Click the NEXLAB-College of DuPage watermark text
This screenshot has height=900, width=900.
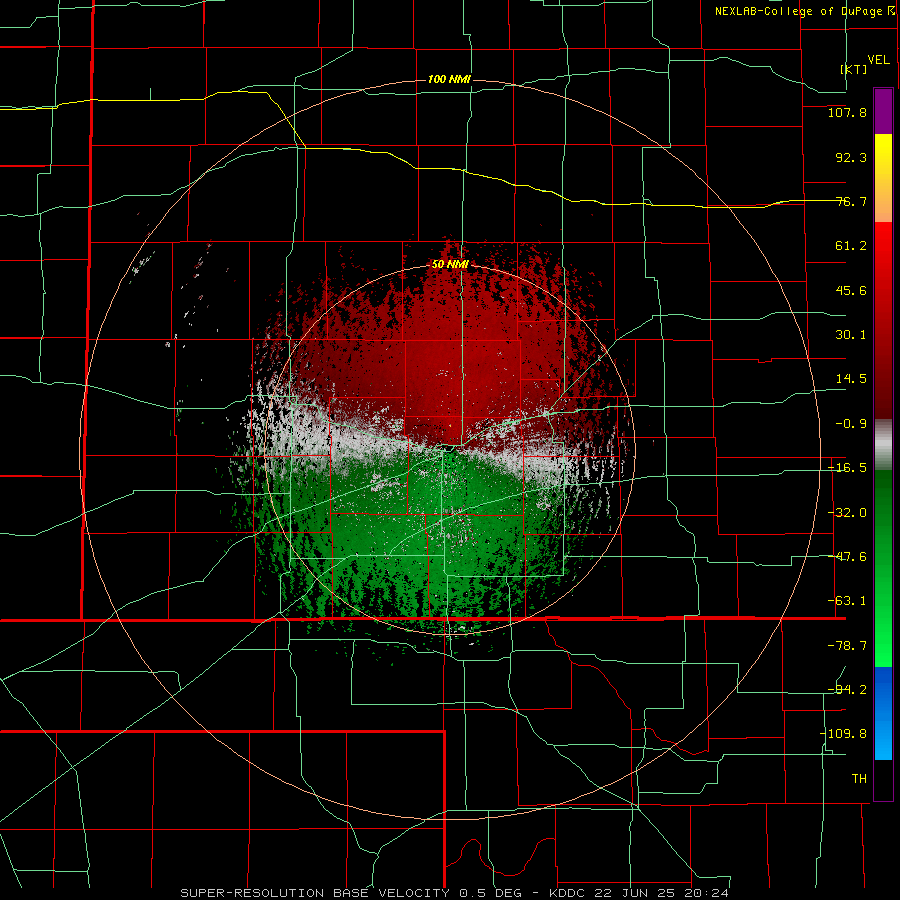805,11
